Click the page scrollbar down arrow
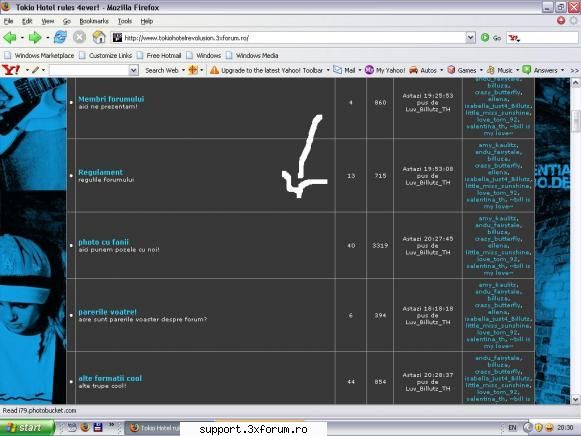 tap(575, 399)
